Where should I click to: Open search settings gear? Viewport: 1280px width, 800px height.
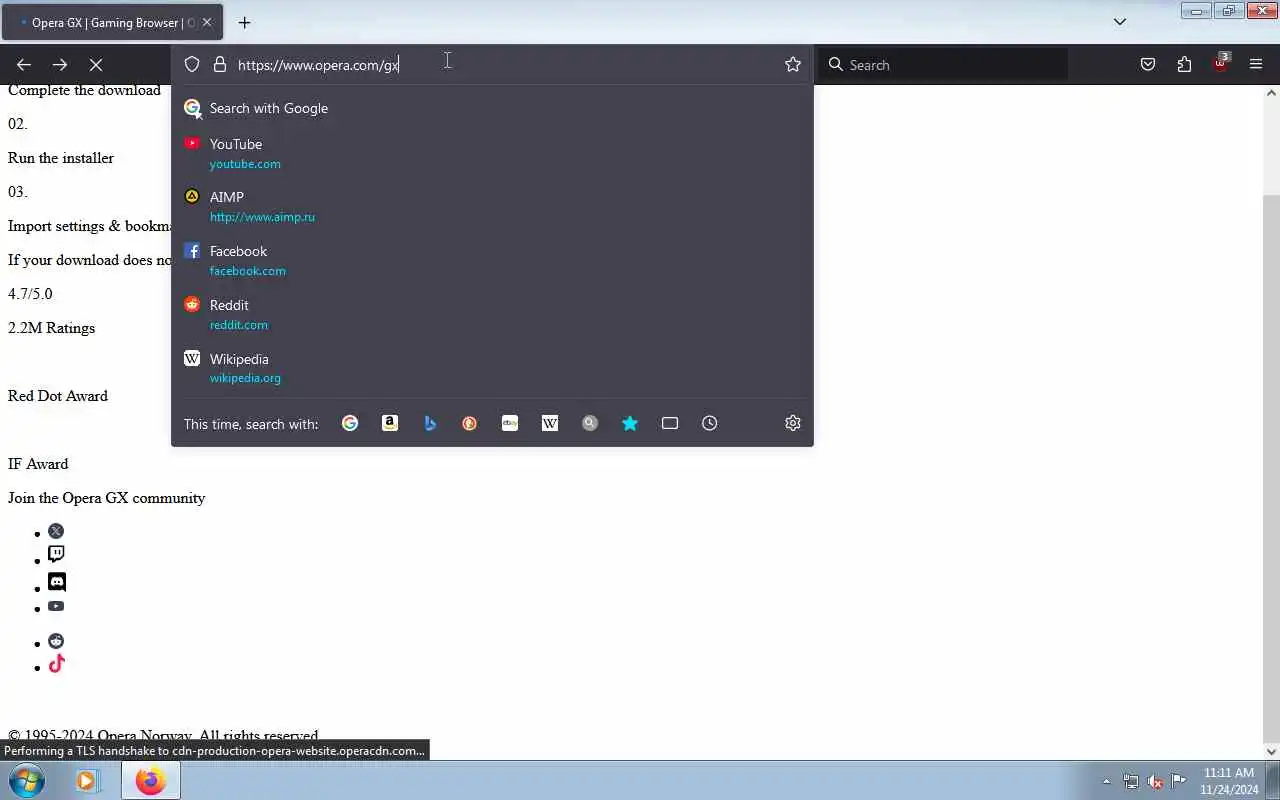(793, 423)
